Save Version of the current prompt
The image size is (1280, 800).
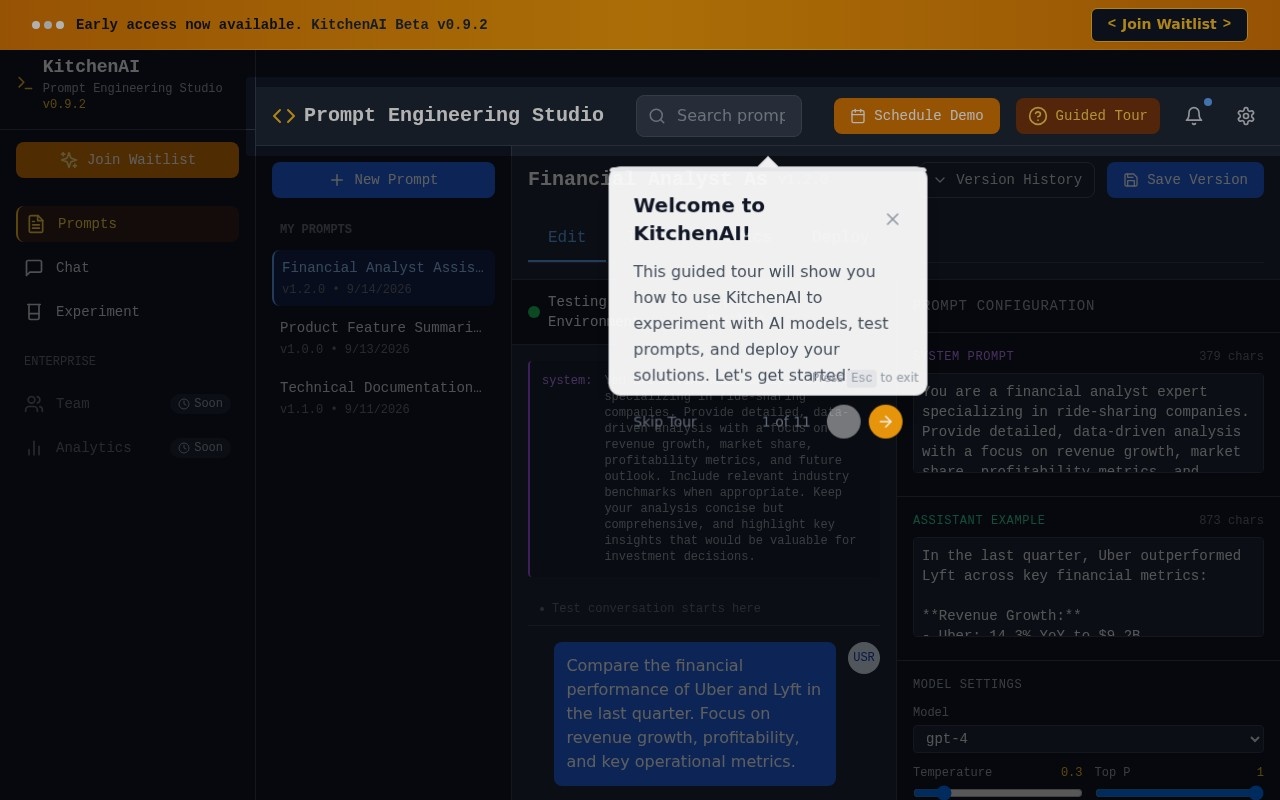(x=1185, y=180)
